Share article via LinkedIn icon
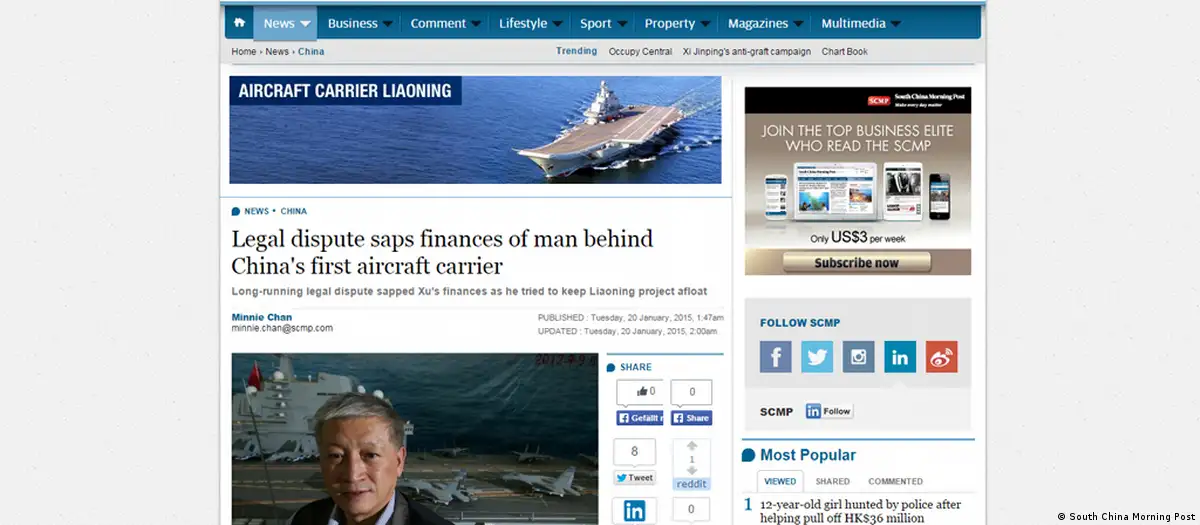 click(634, 511)
